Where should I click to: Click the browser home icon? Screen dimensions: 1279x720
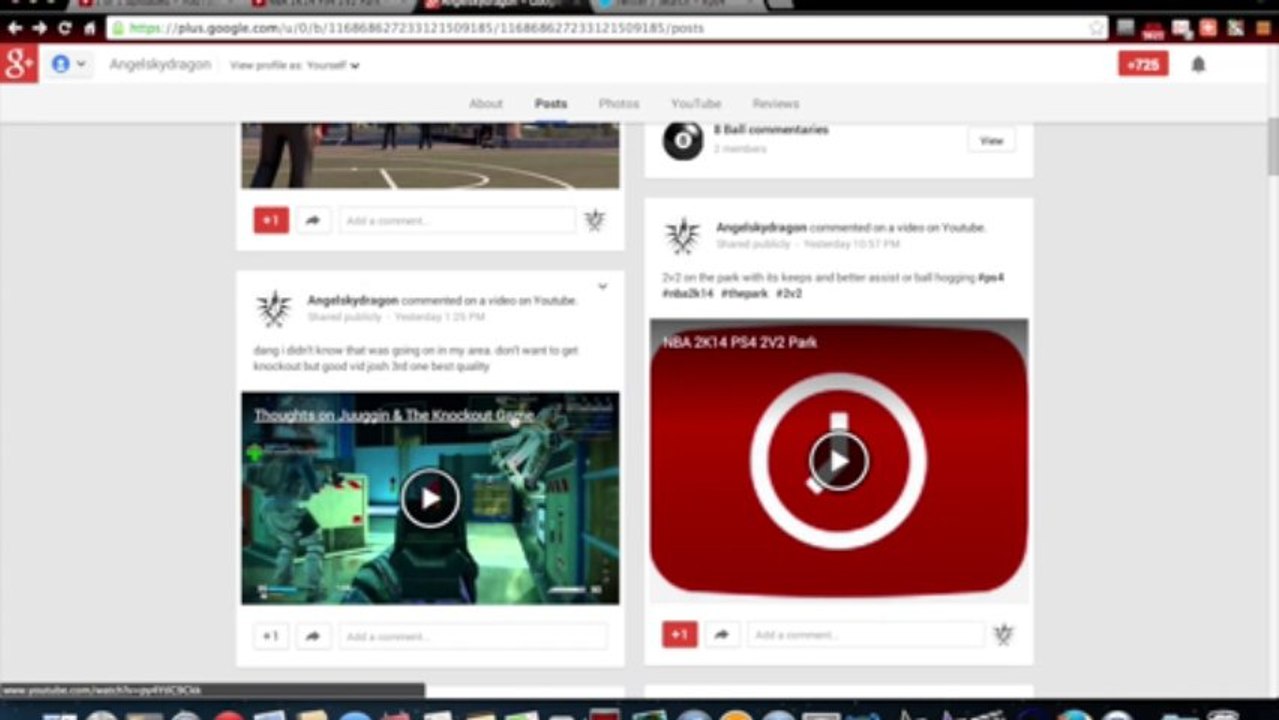(89, 28)
